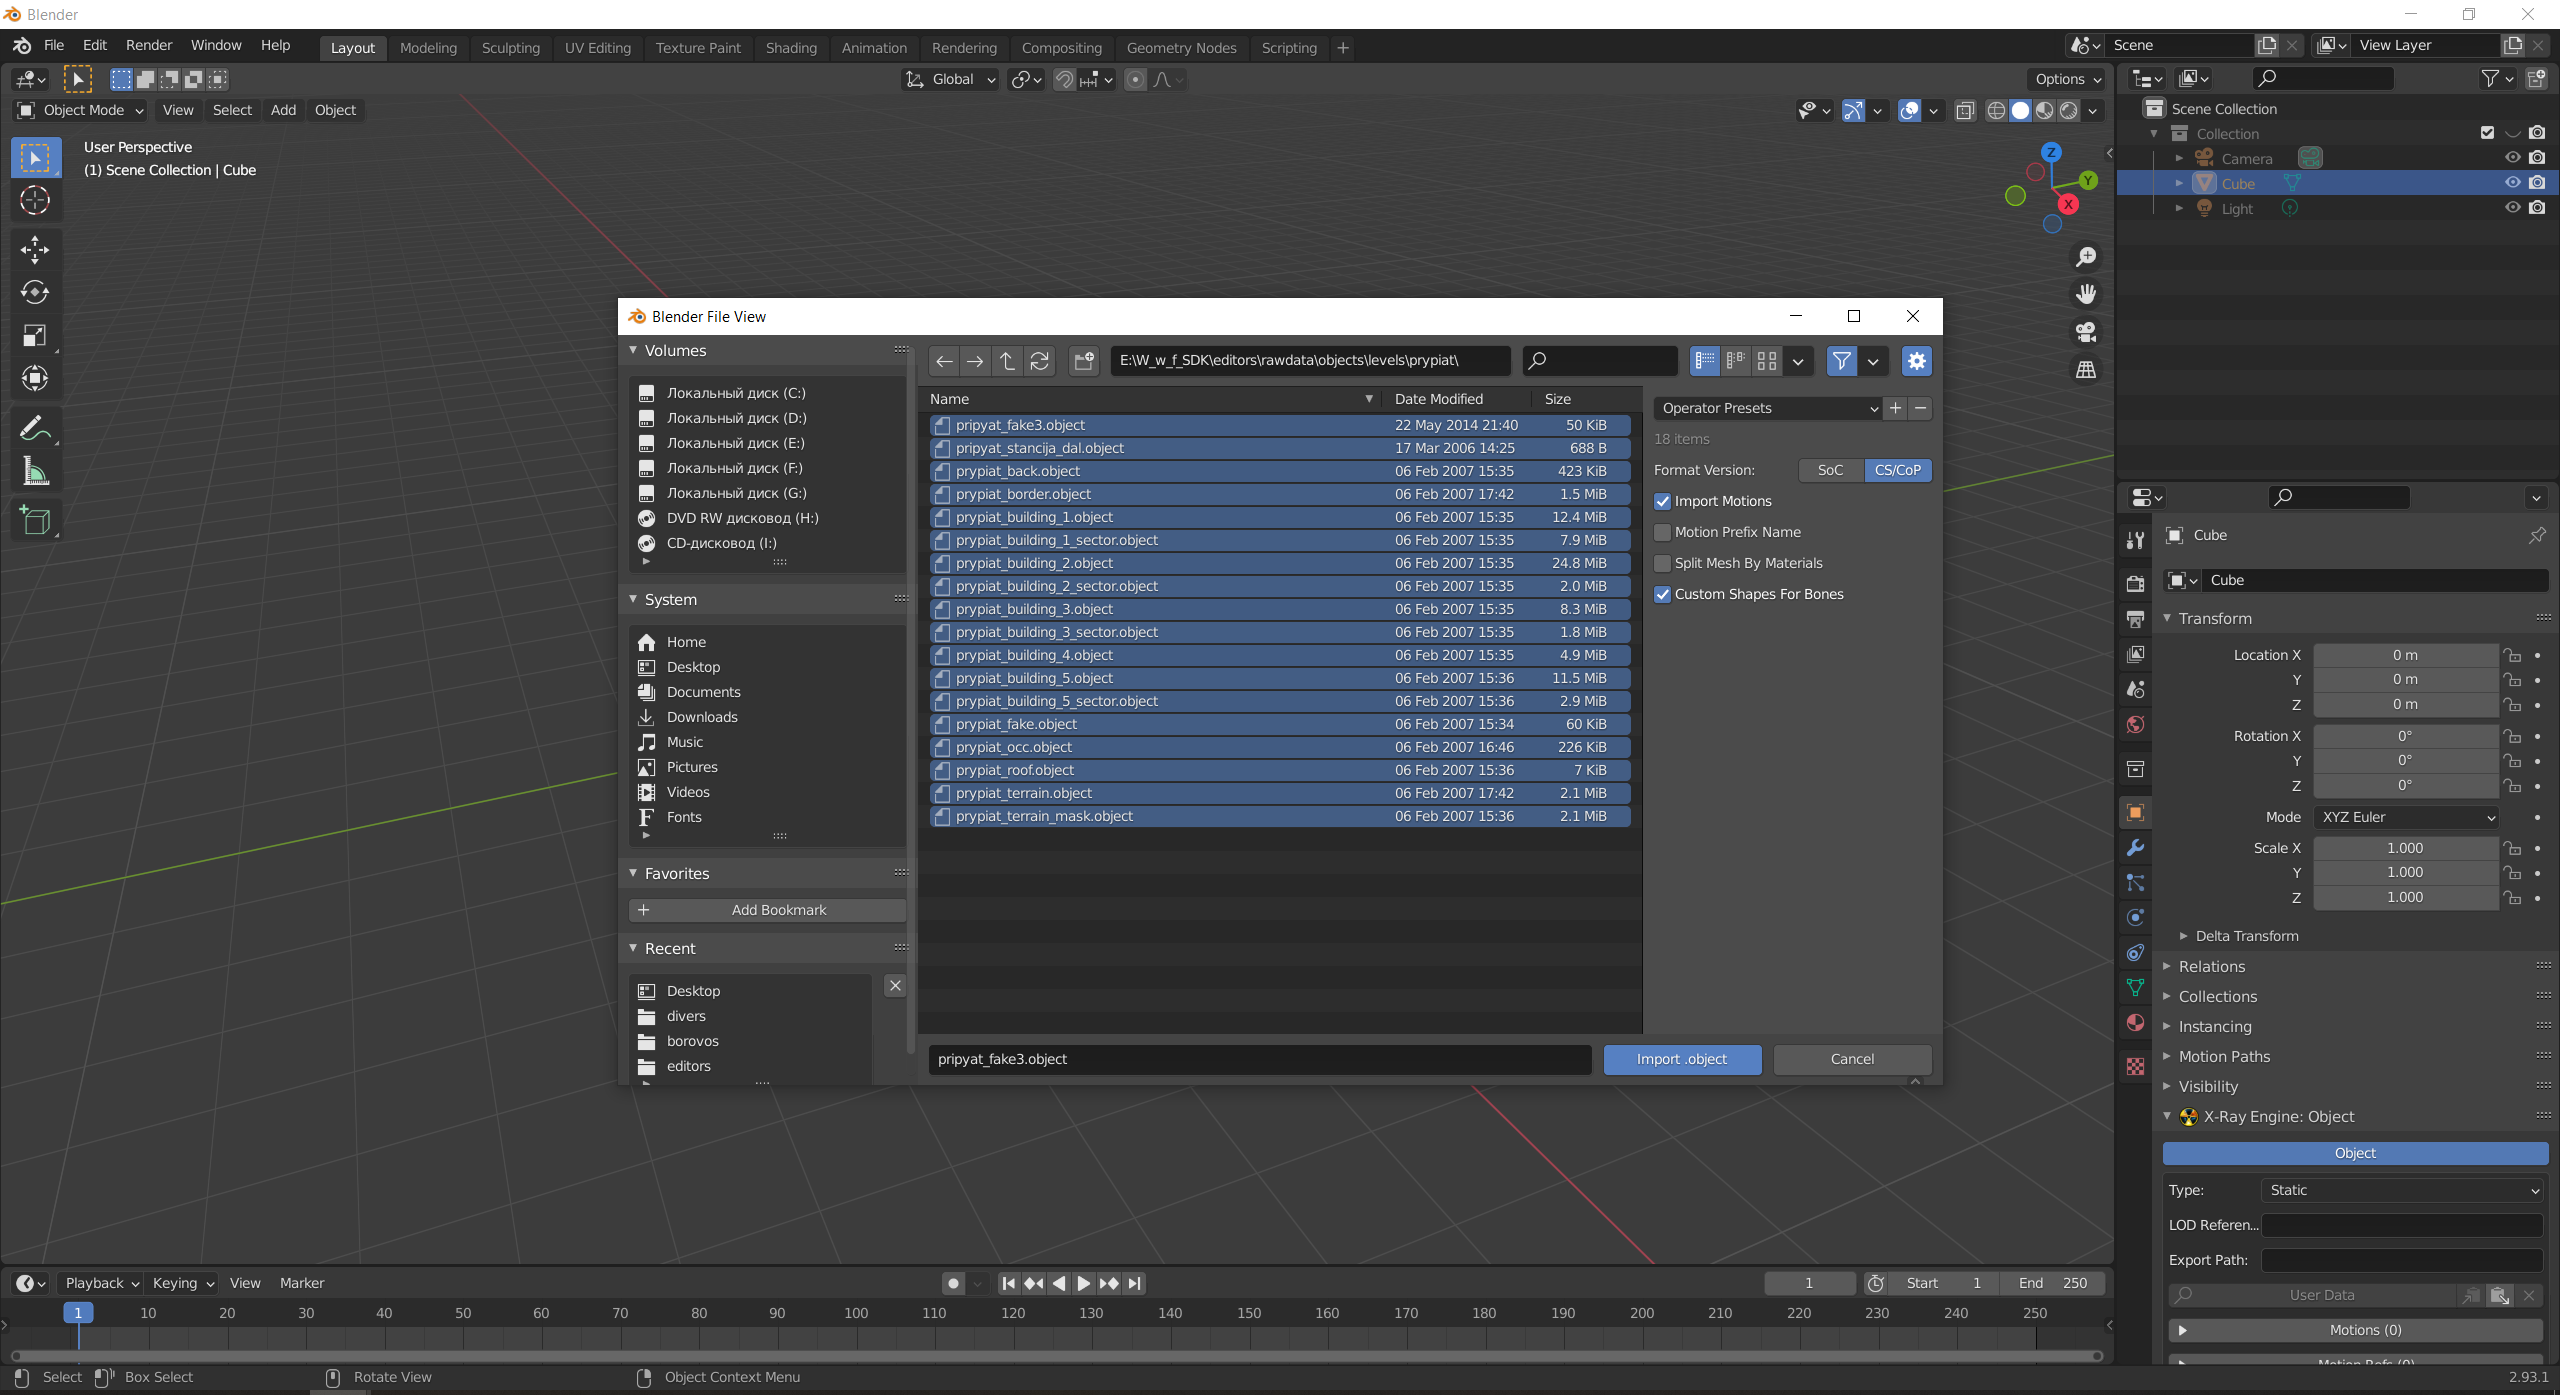The height and width of the screenshot is (1395, 2560).
Task: Open the Object Mode dropdown
Action: click(x=80, y=110)
